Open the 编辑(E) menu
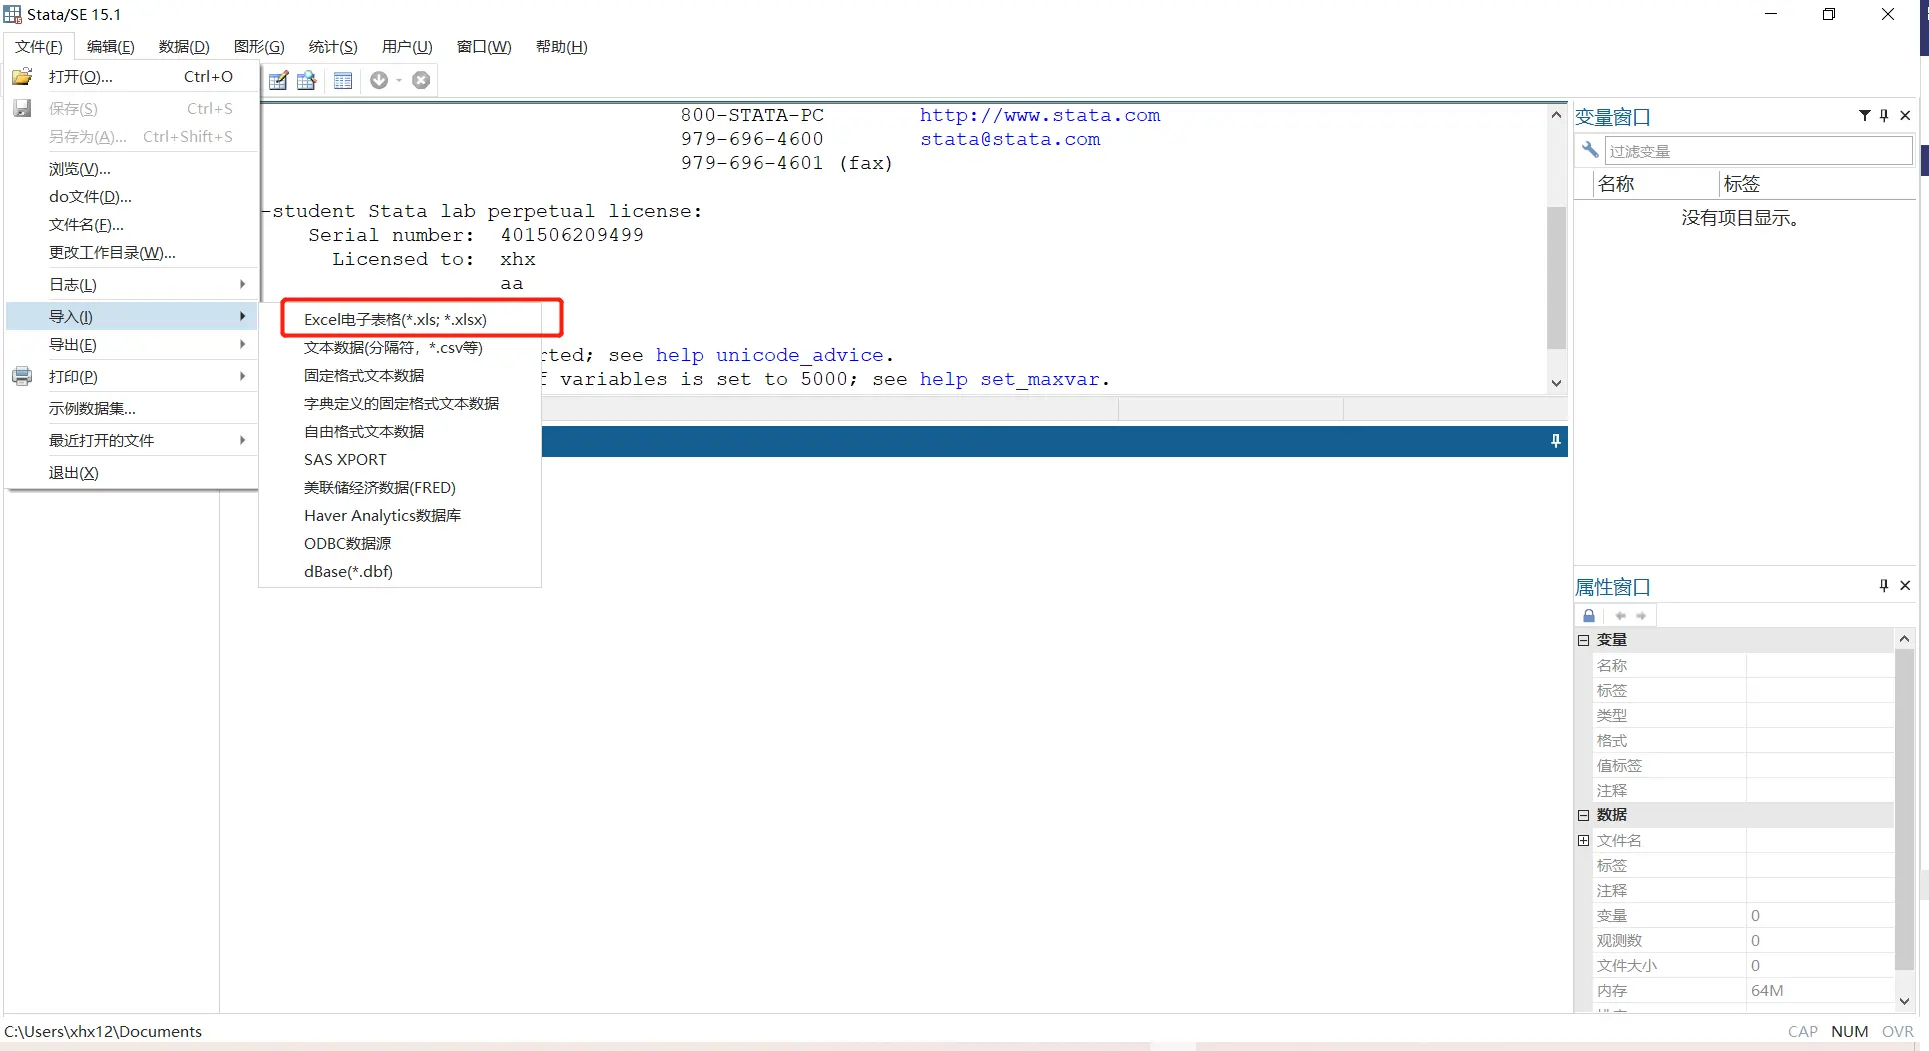Screen dimensions: 1929x1051 point(110,47)
